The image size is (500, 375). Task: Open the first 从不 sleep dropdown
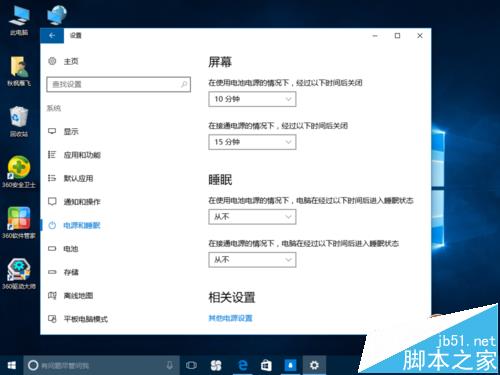tap(252, 217)
